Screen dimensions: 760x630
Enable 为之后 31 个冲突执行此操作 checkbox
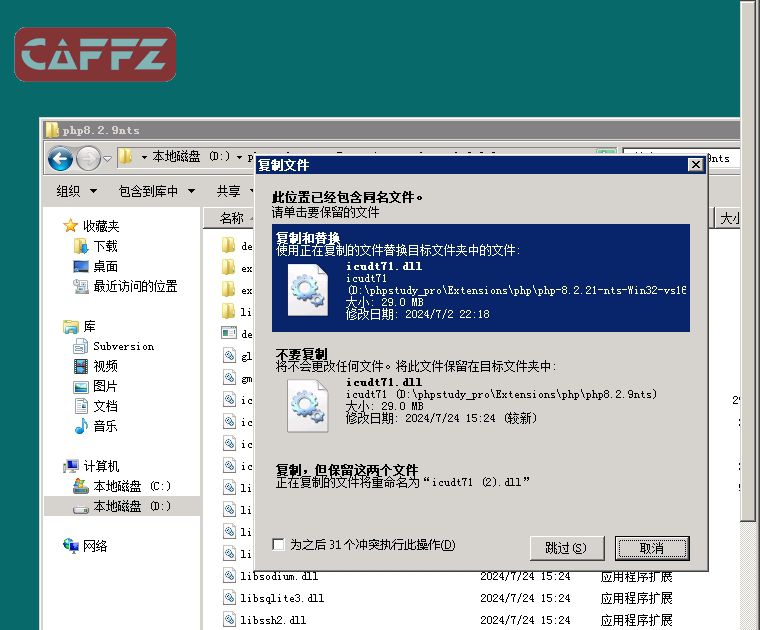point(279,545)
